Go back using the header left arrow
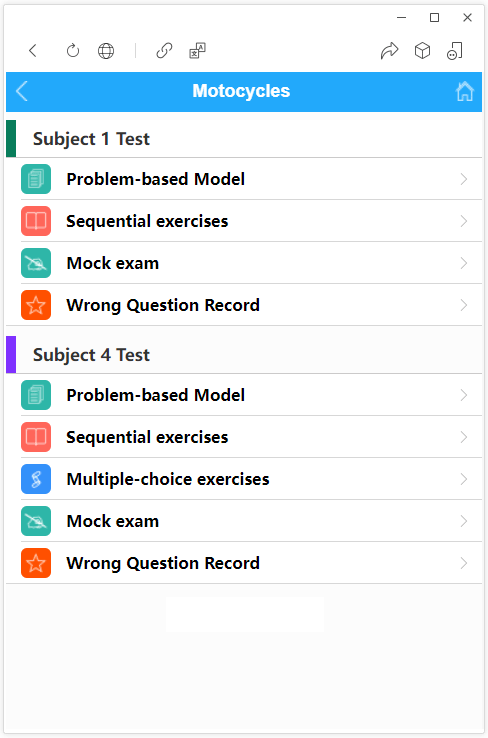Viewport: 488px width, 738px height. [x=22, y=91]
